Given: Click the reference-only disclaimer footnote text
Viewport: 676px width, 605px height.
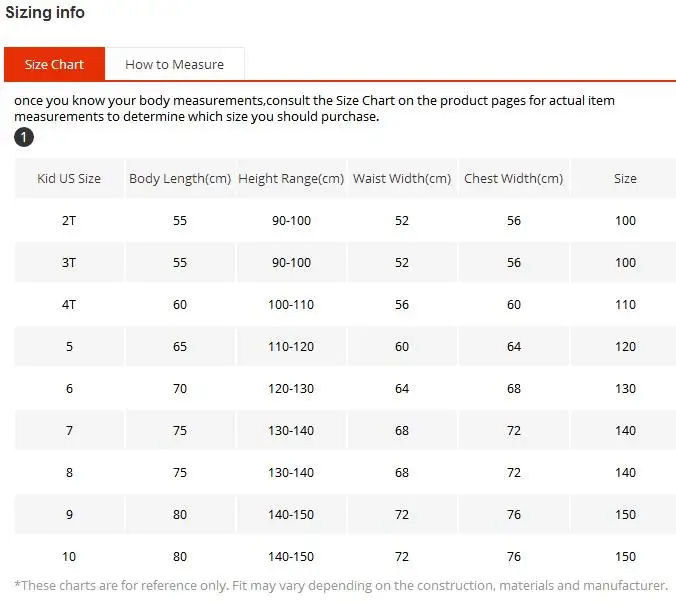Looking at the screenshot, I should click(341, 585).
